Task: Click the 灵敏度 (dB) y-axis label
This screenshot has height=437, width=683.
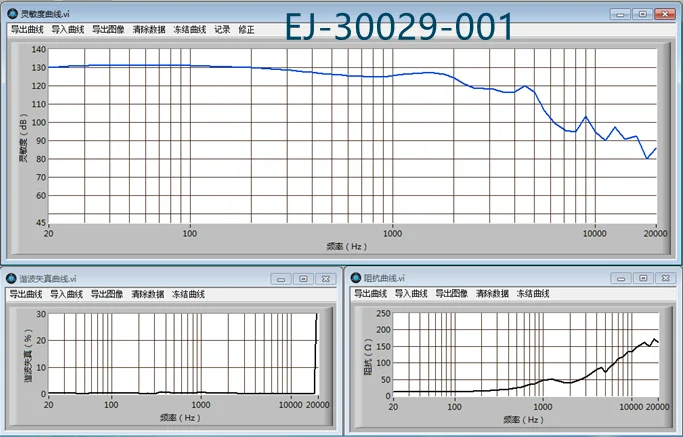Action: pyautogui.click(x=23, y=138)
